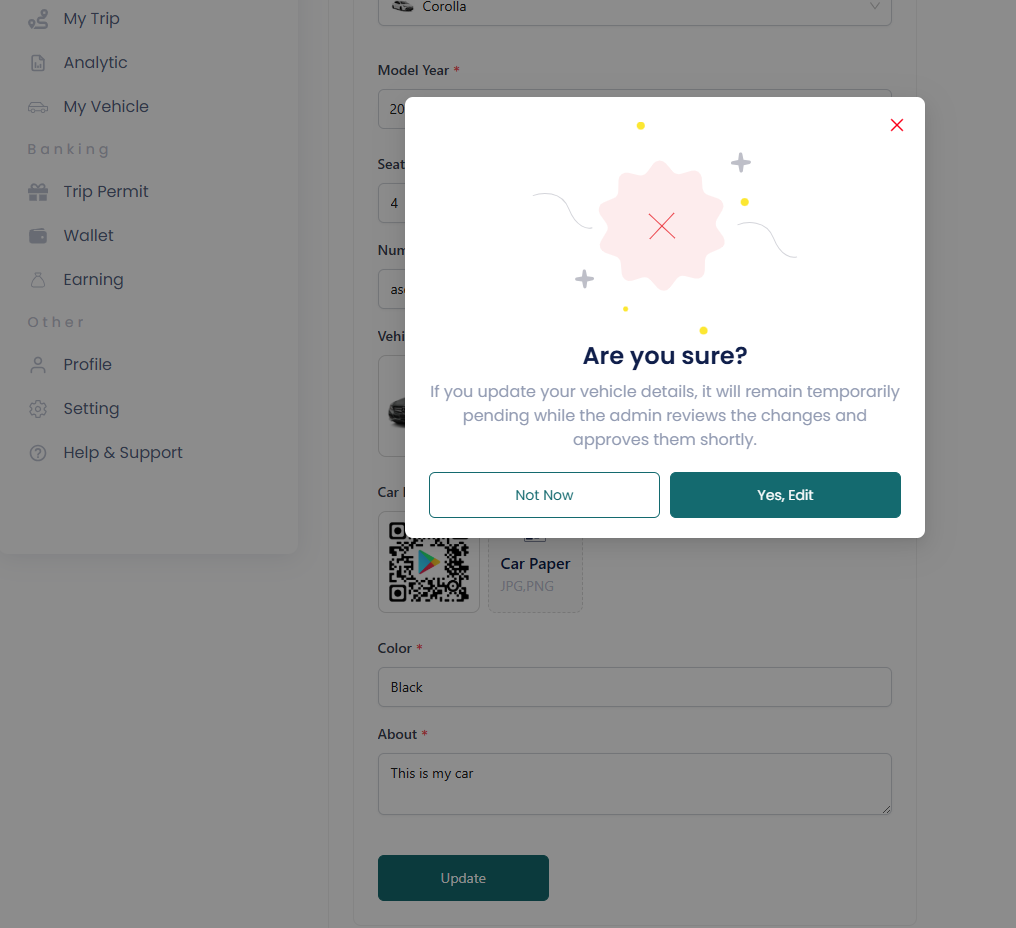Go to Help & Support page
The image size is (1016, 928).
[122, 453]
